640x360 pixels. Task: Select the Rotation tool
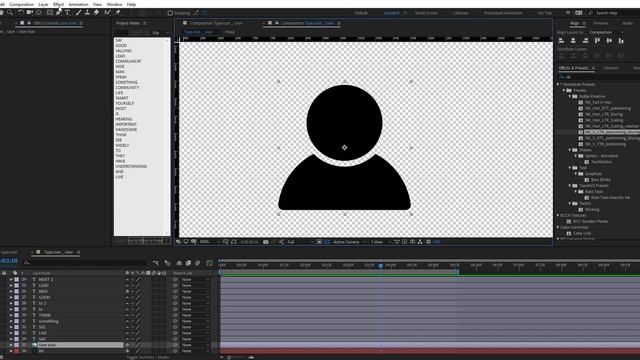[x=20, y=13]
